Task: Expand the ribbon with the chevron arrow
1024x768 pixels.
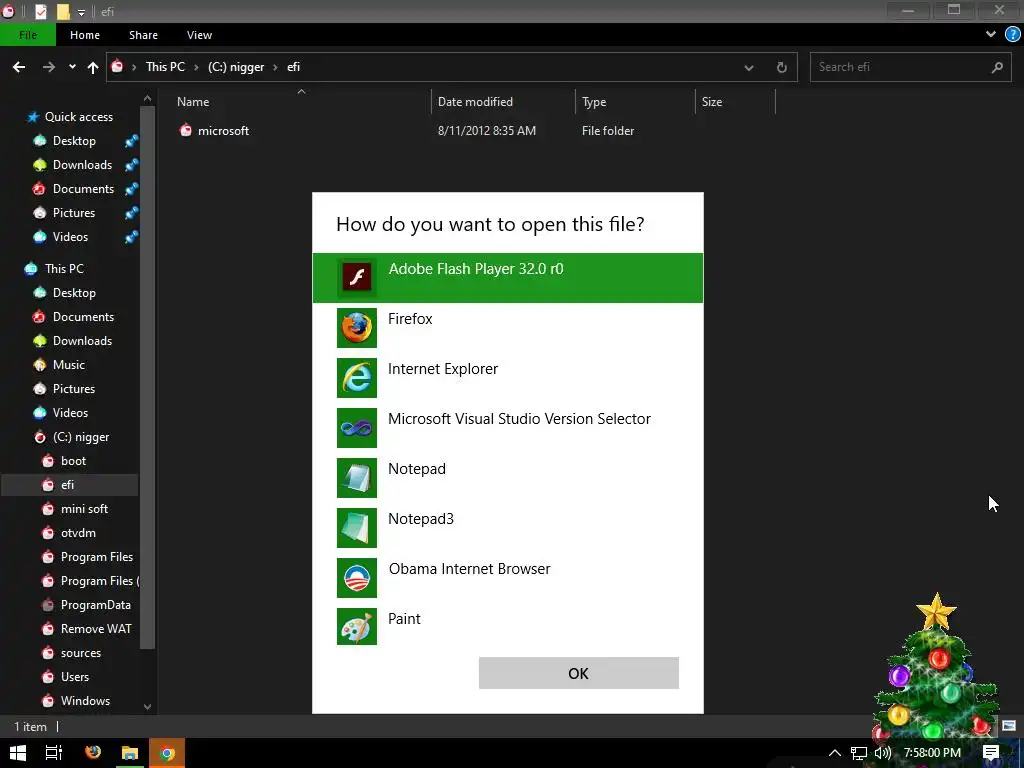Action: click(991, 35)
